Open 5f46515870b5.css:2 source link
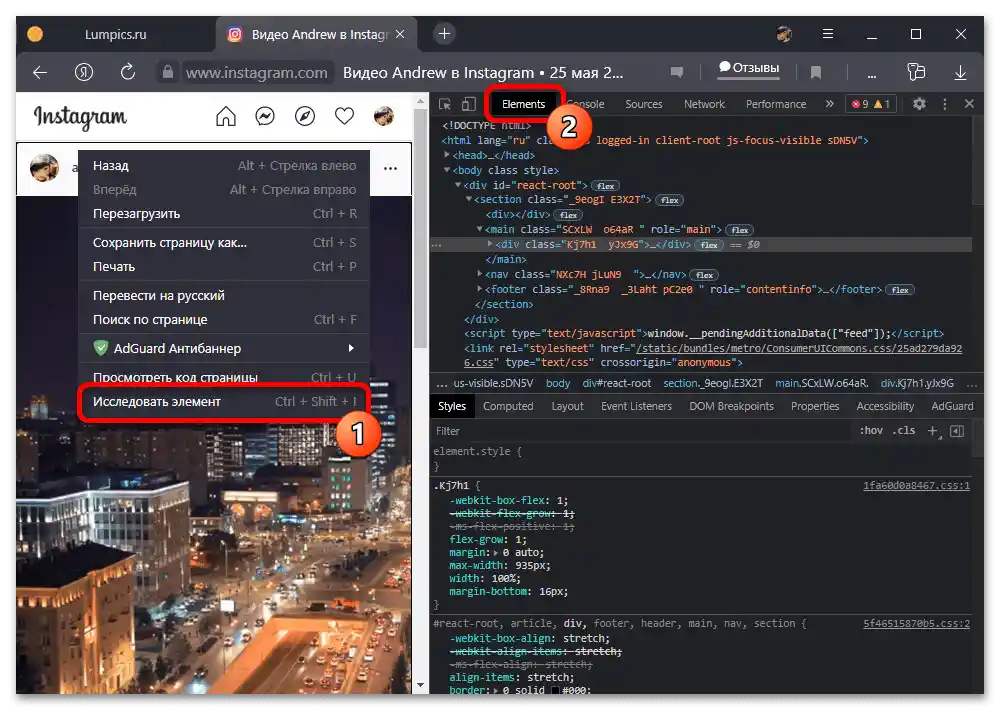Image resolution: width=1000 pixels, height=710 pixels. point(916,623)
